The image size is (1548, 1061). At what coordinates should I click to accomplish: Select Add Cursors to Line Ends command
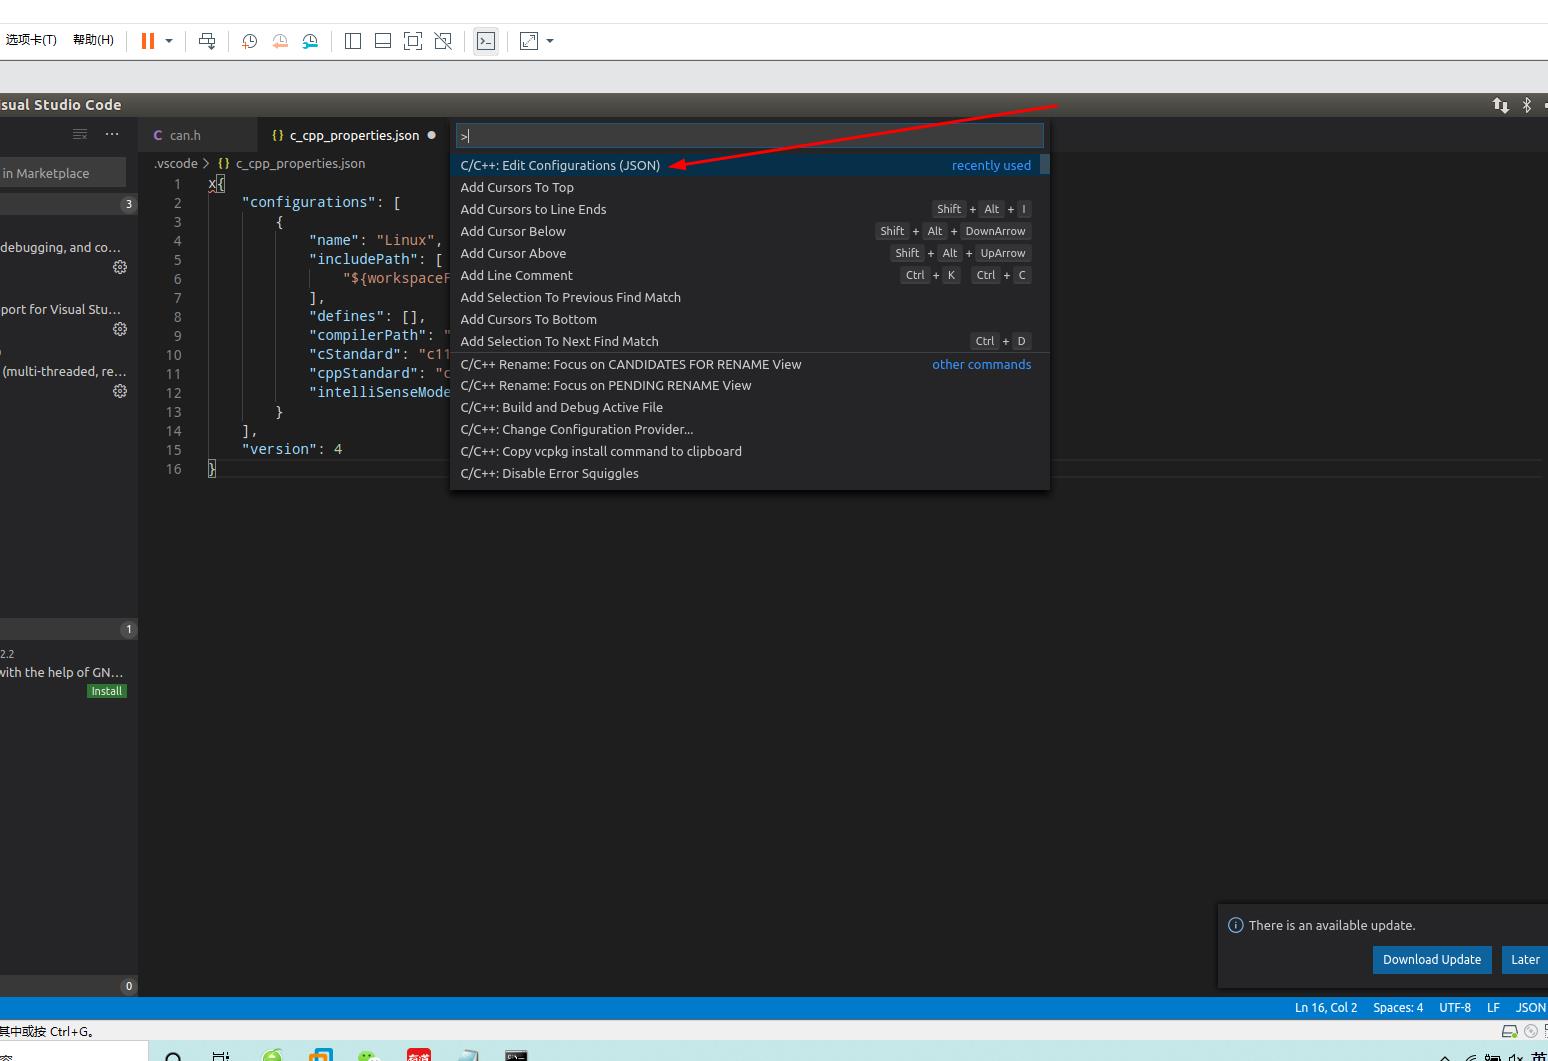[x=745, y=209]
